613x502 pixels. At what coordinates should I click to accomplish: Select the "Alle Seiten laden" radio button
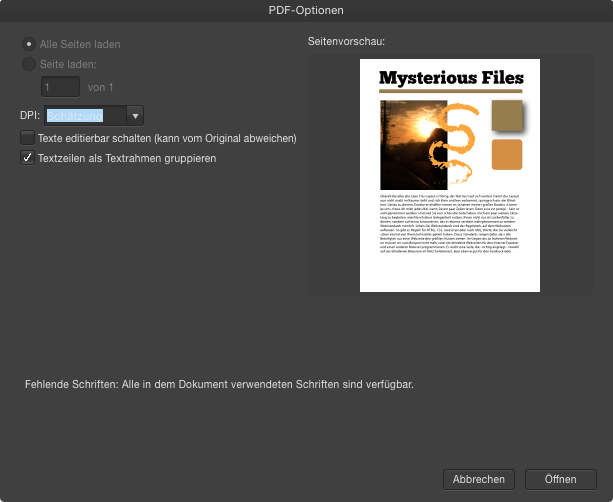(x=28, y=45)
